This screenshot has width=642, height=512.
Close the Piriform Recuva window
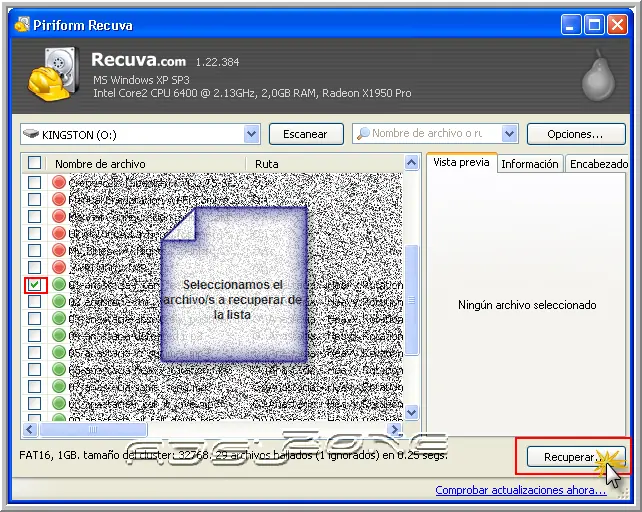pyautogui.click(x=617, y=25)
